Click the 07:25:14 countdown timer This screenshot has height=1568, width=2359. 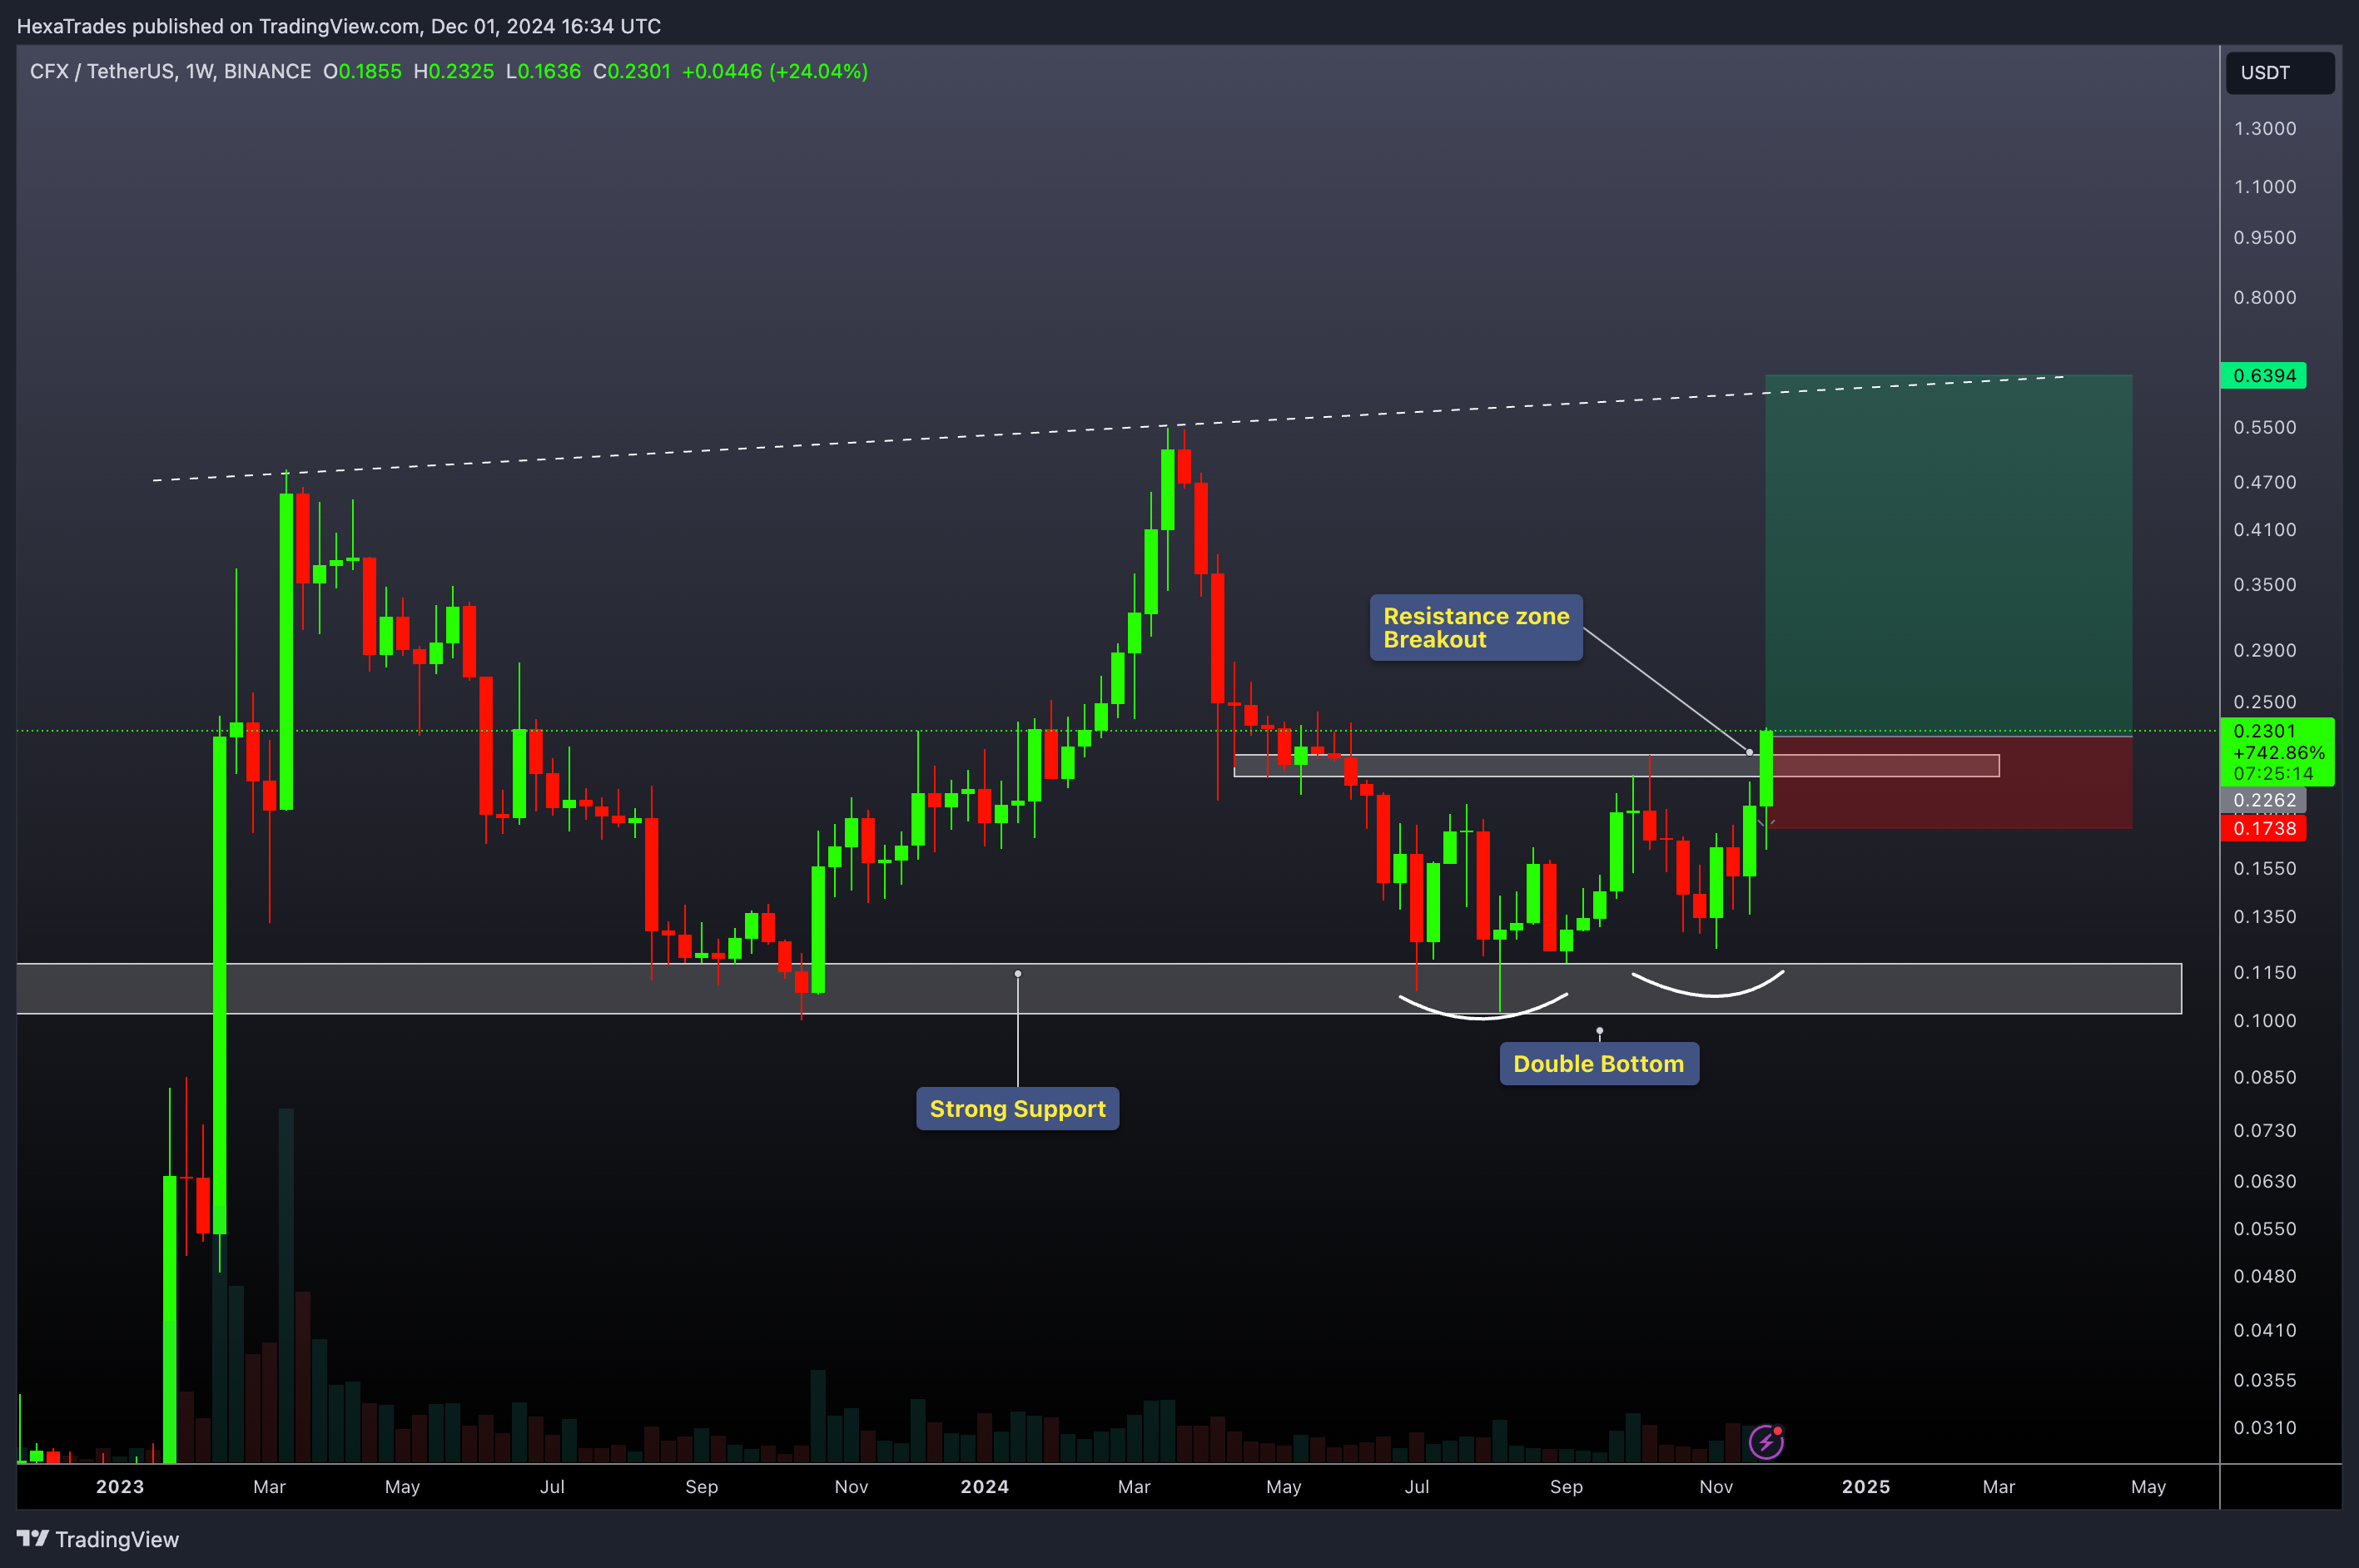[x=2273, y=774]
